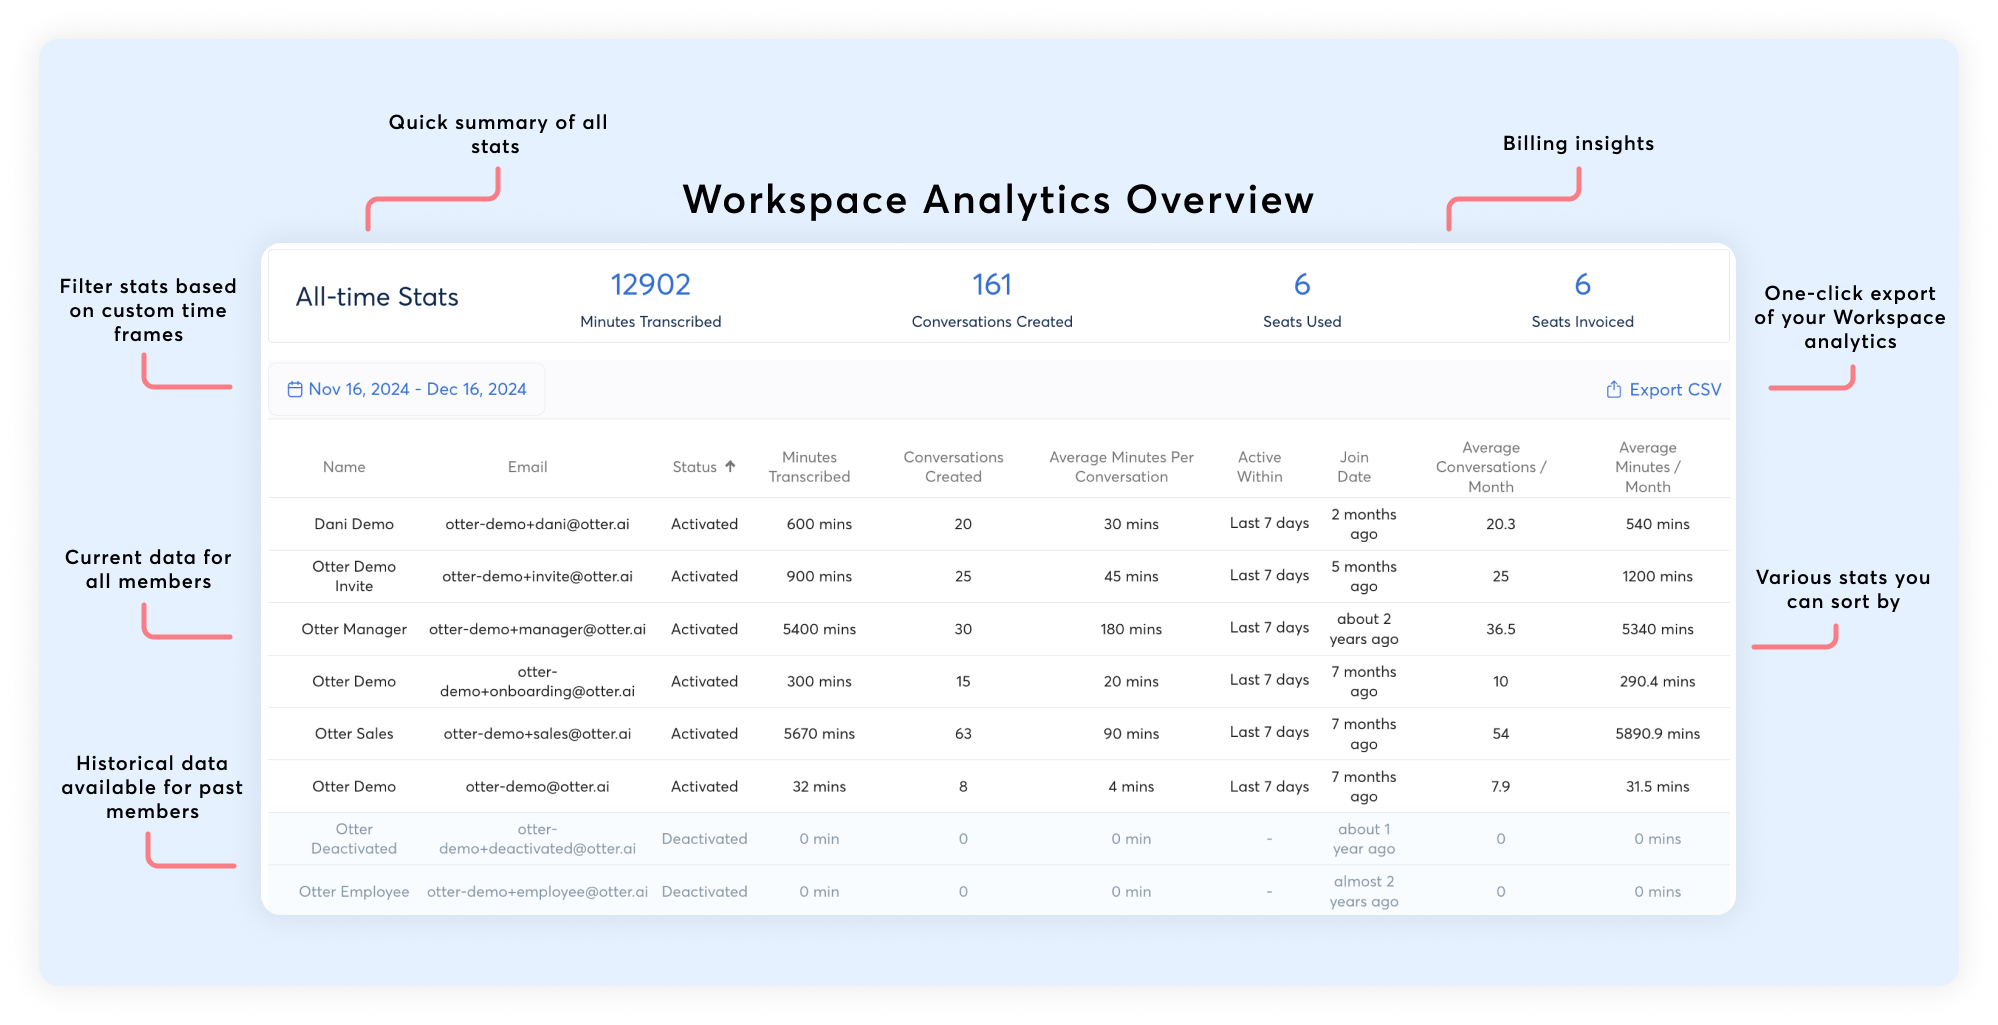Click the export share icon
This screenshot has height=1025, width=1998.
[1613, 389]
